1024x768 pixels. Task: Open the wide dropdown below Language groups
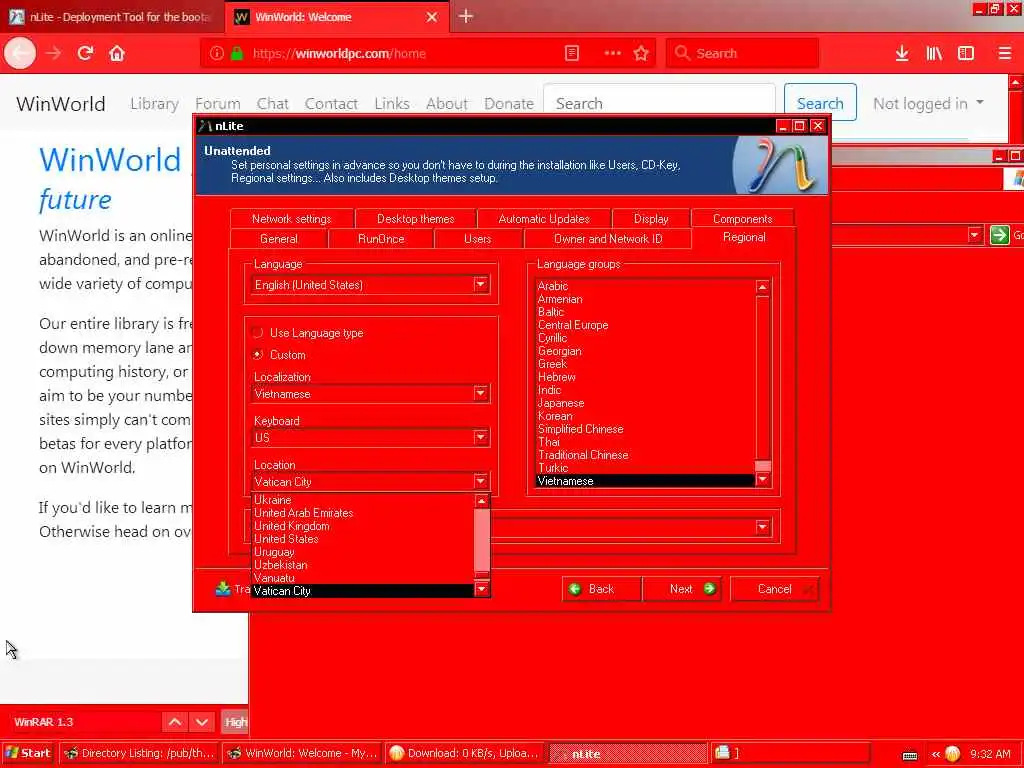(762, 527)
